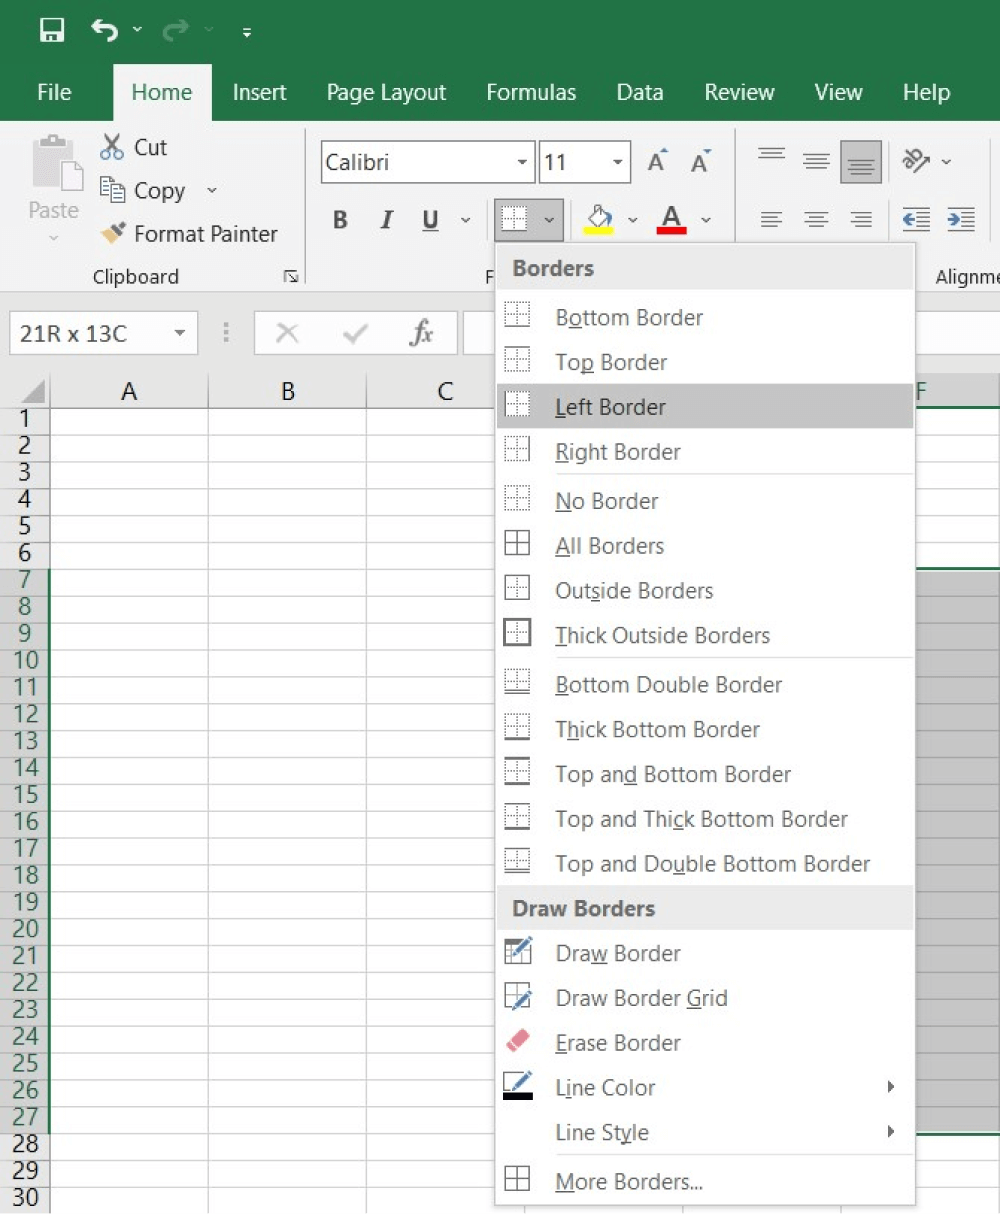
Task: Click the Fill Color bucket icon
Action: (x=599, y=219)
